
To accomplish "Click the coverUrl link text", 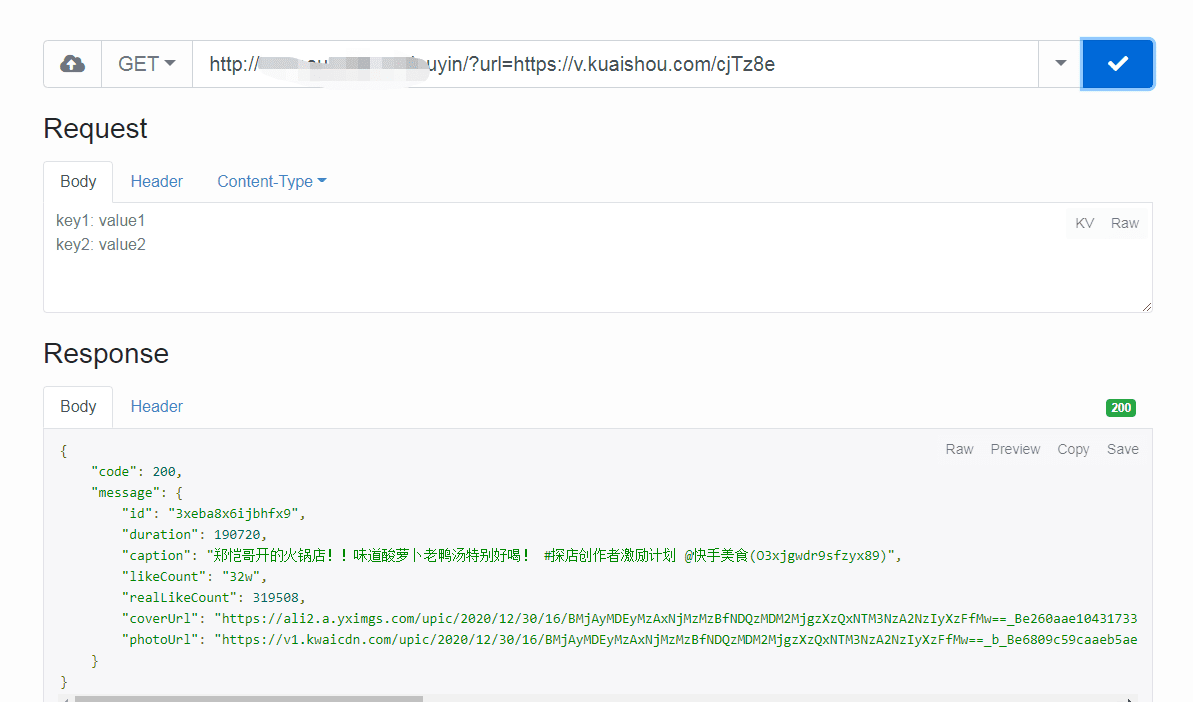I will tap(676, 619).
